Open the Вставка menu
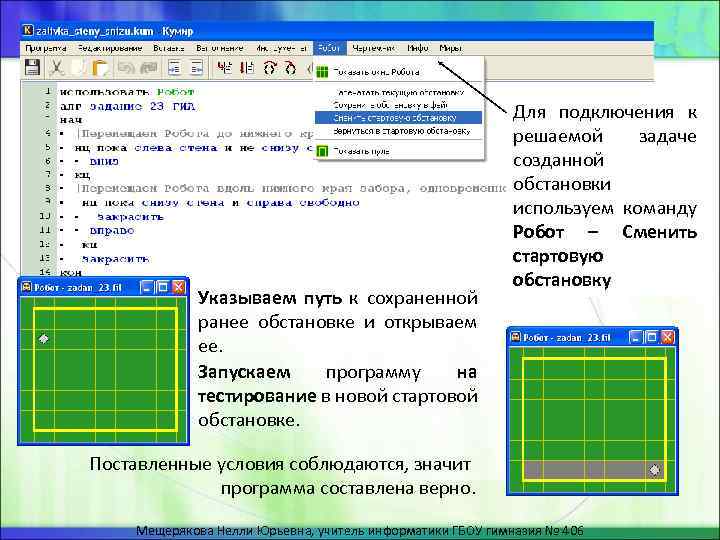This screenshot has width=720, height=540. tap(169, 48)
